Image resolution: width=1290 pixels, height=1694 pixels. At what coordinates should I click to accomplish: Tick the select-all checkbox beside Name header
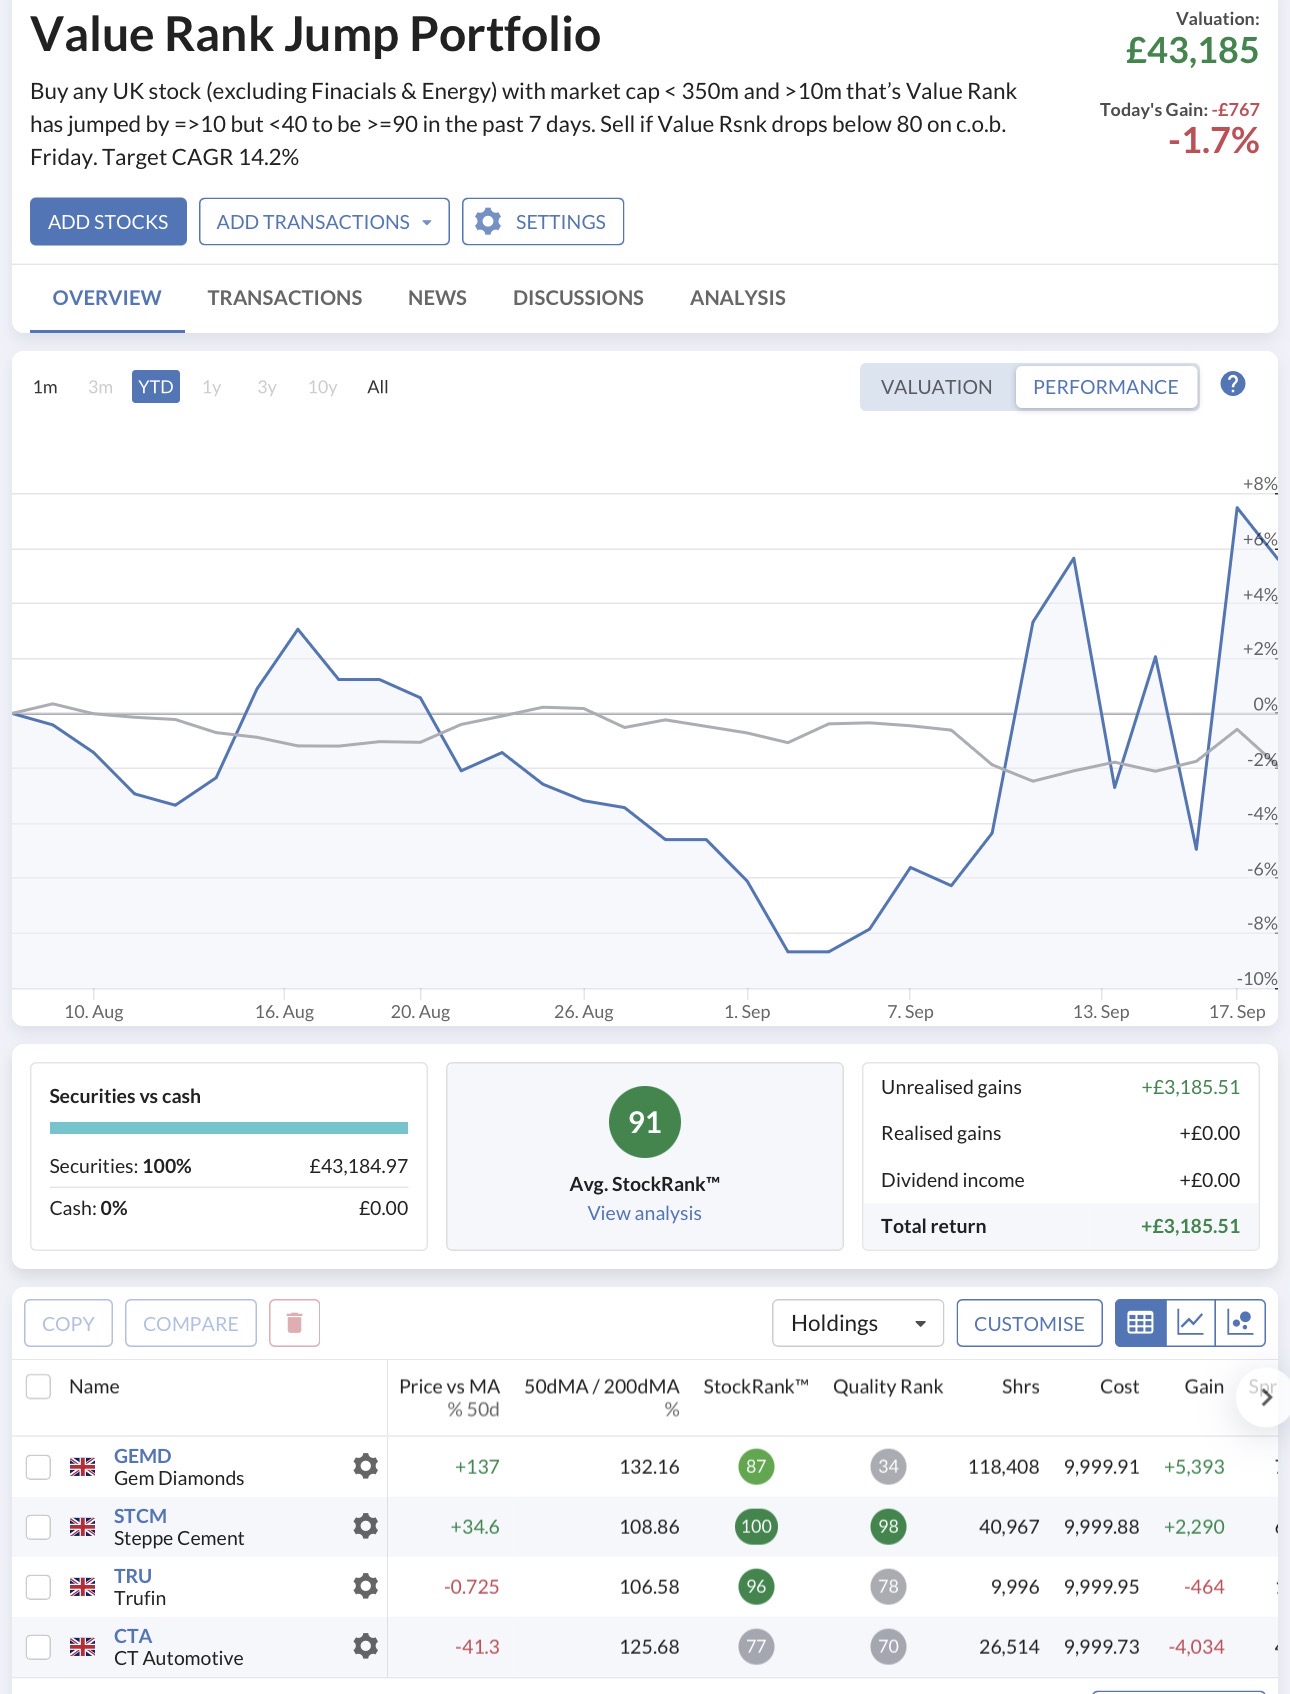point(38,1386)
